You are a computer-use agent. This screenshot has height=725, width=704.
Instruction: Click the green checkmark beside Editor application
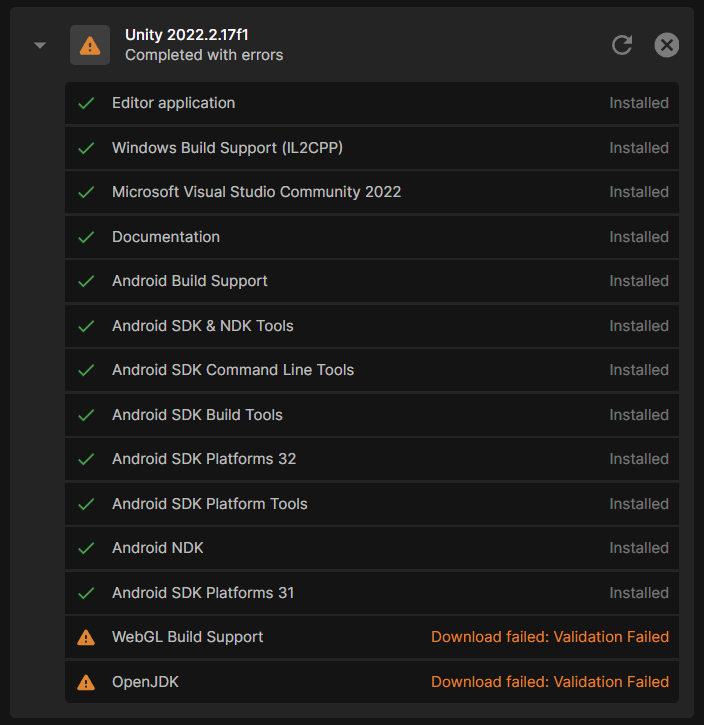coord(87,103)
